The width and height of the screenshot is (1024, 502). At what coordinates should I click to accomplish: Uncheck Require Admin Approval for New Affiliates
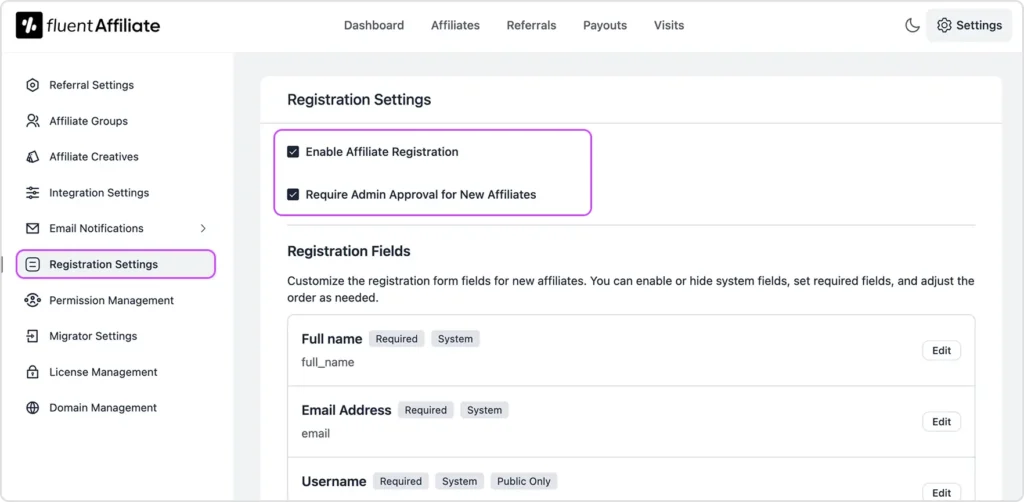[x=293, y=195]
